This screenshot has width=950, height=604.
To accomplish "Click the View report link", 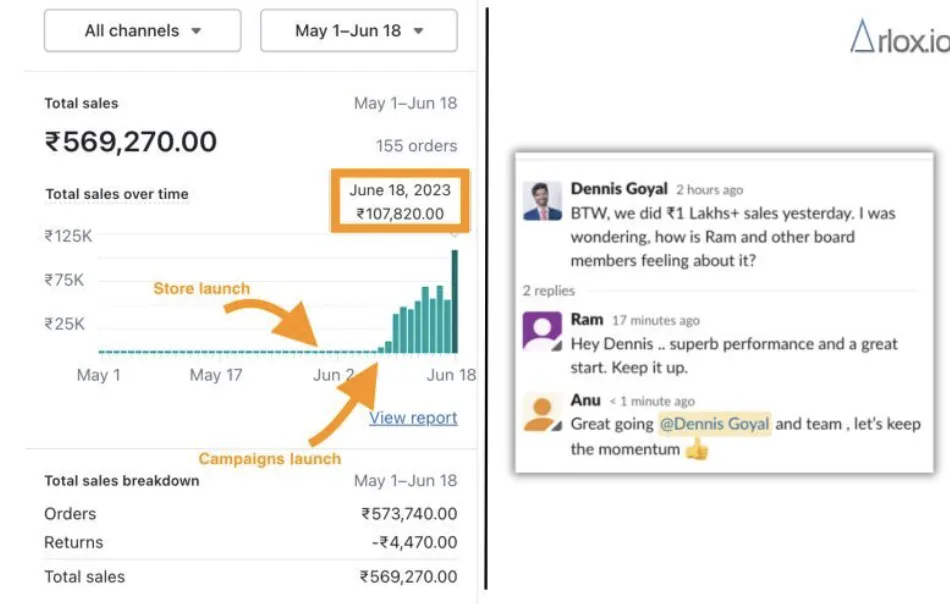I will click(413, 418).
